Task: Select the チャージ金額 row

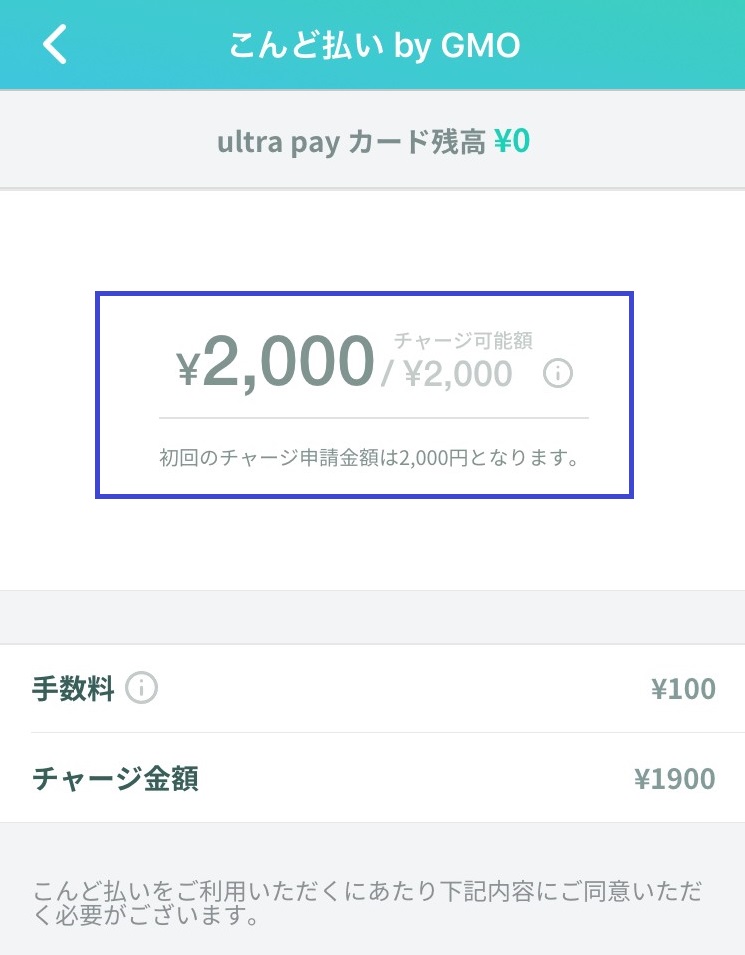Action: pyautogui.click(x=372, y=778)
